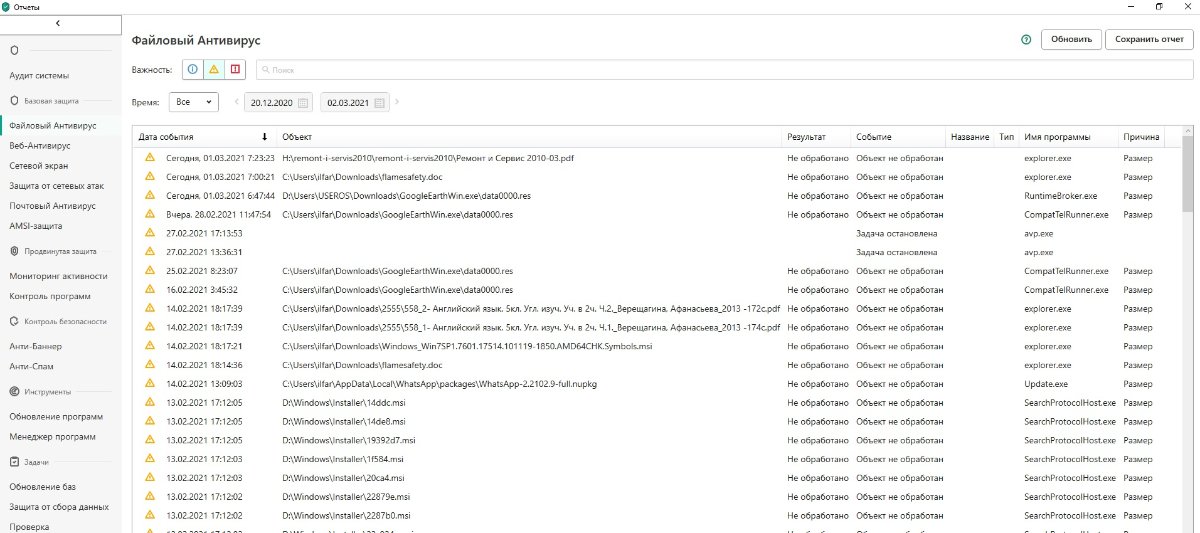Click the Продвинутая защита shield icon
Screen dimensions: 1200x533
[14, 251]
